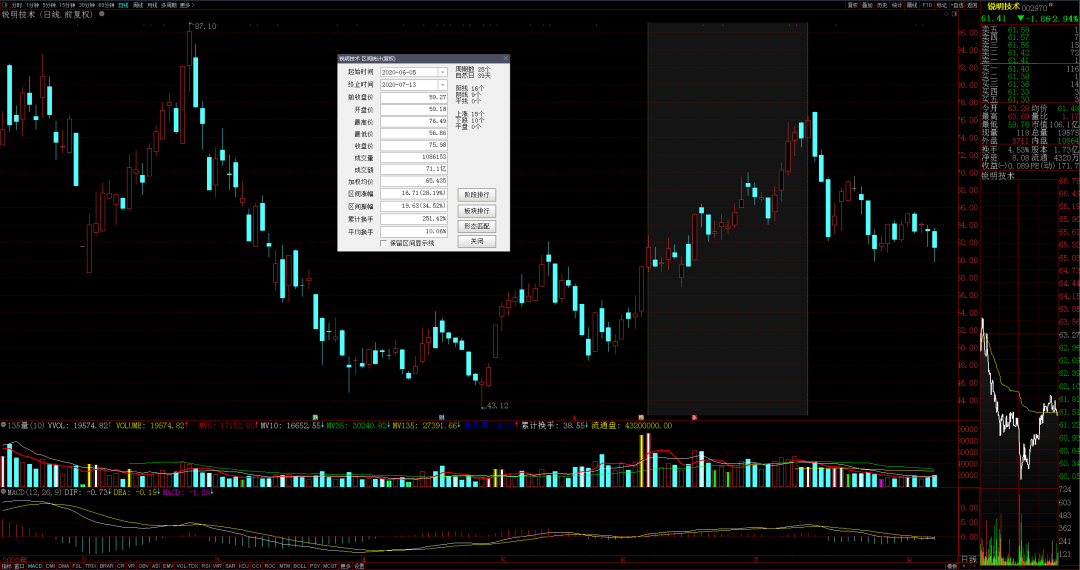Image resolution: width=1080 pixels, height=570 pixels.
Task: Click the 锐明技术 stock name in quote panel
Action: click(x=1004, y=6)
